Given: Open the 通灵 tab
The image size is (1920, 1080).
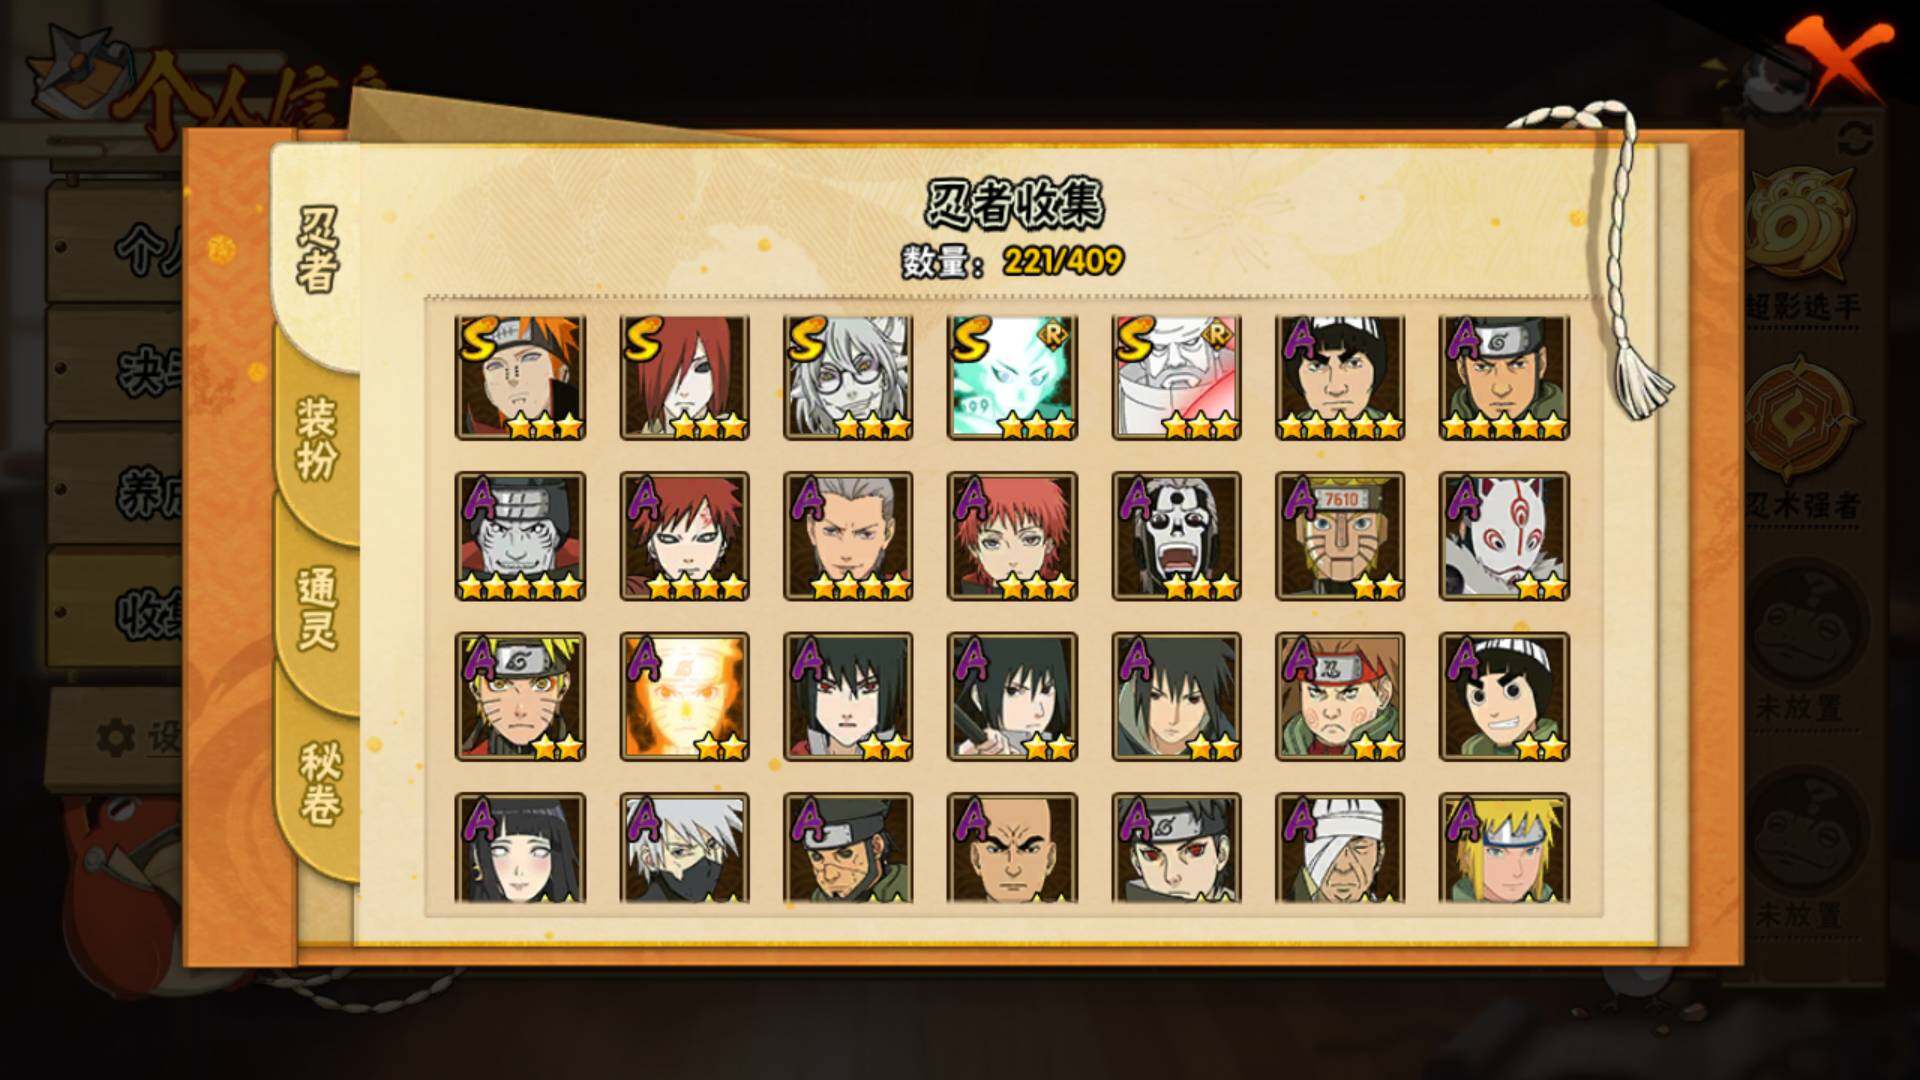Looking at the screenshot, I should coord(317,608).
